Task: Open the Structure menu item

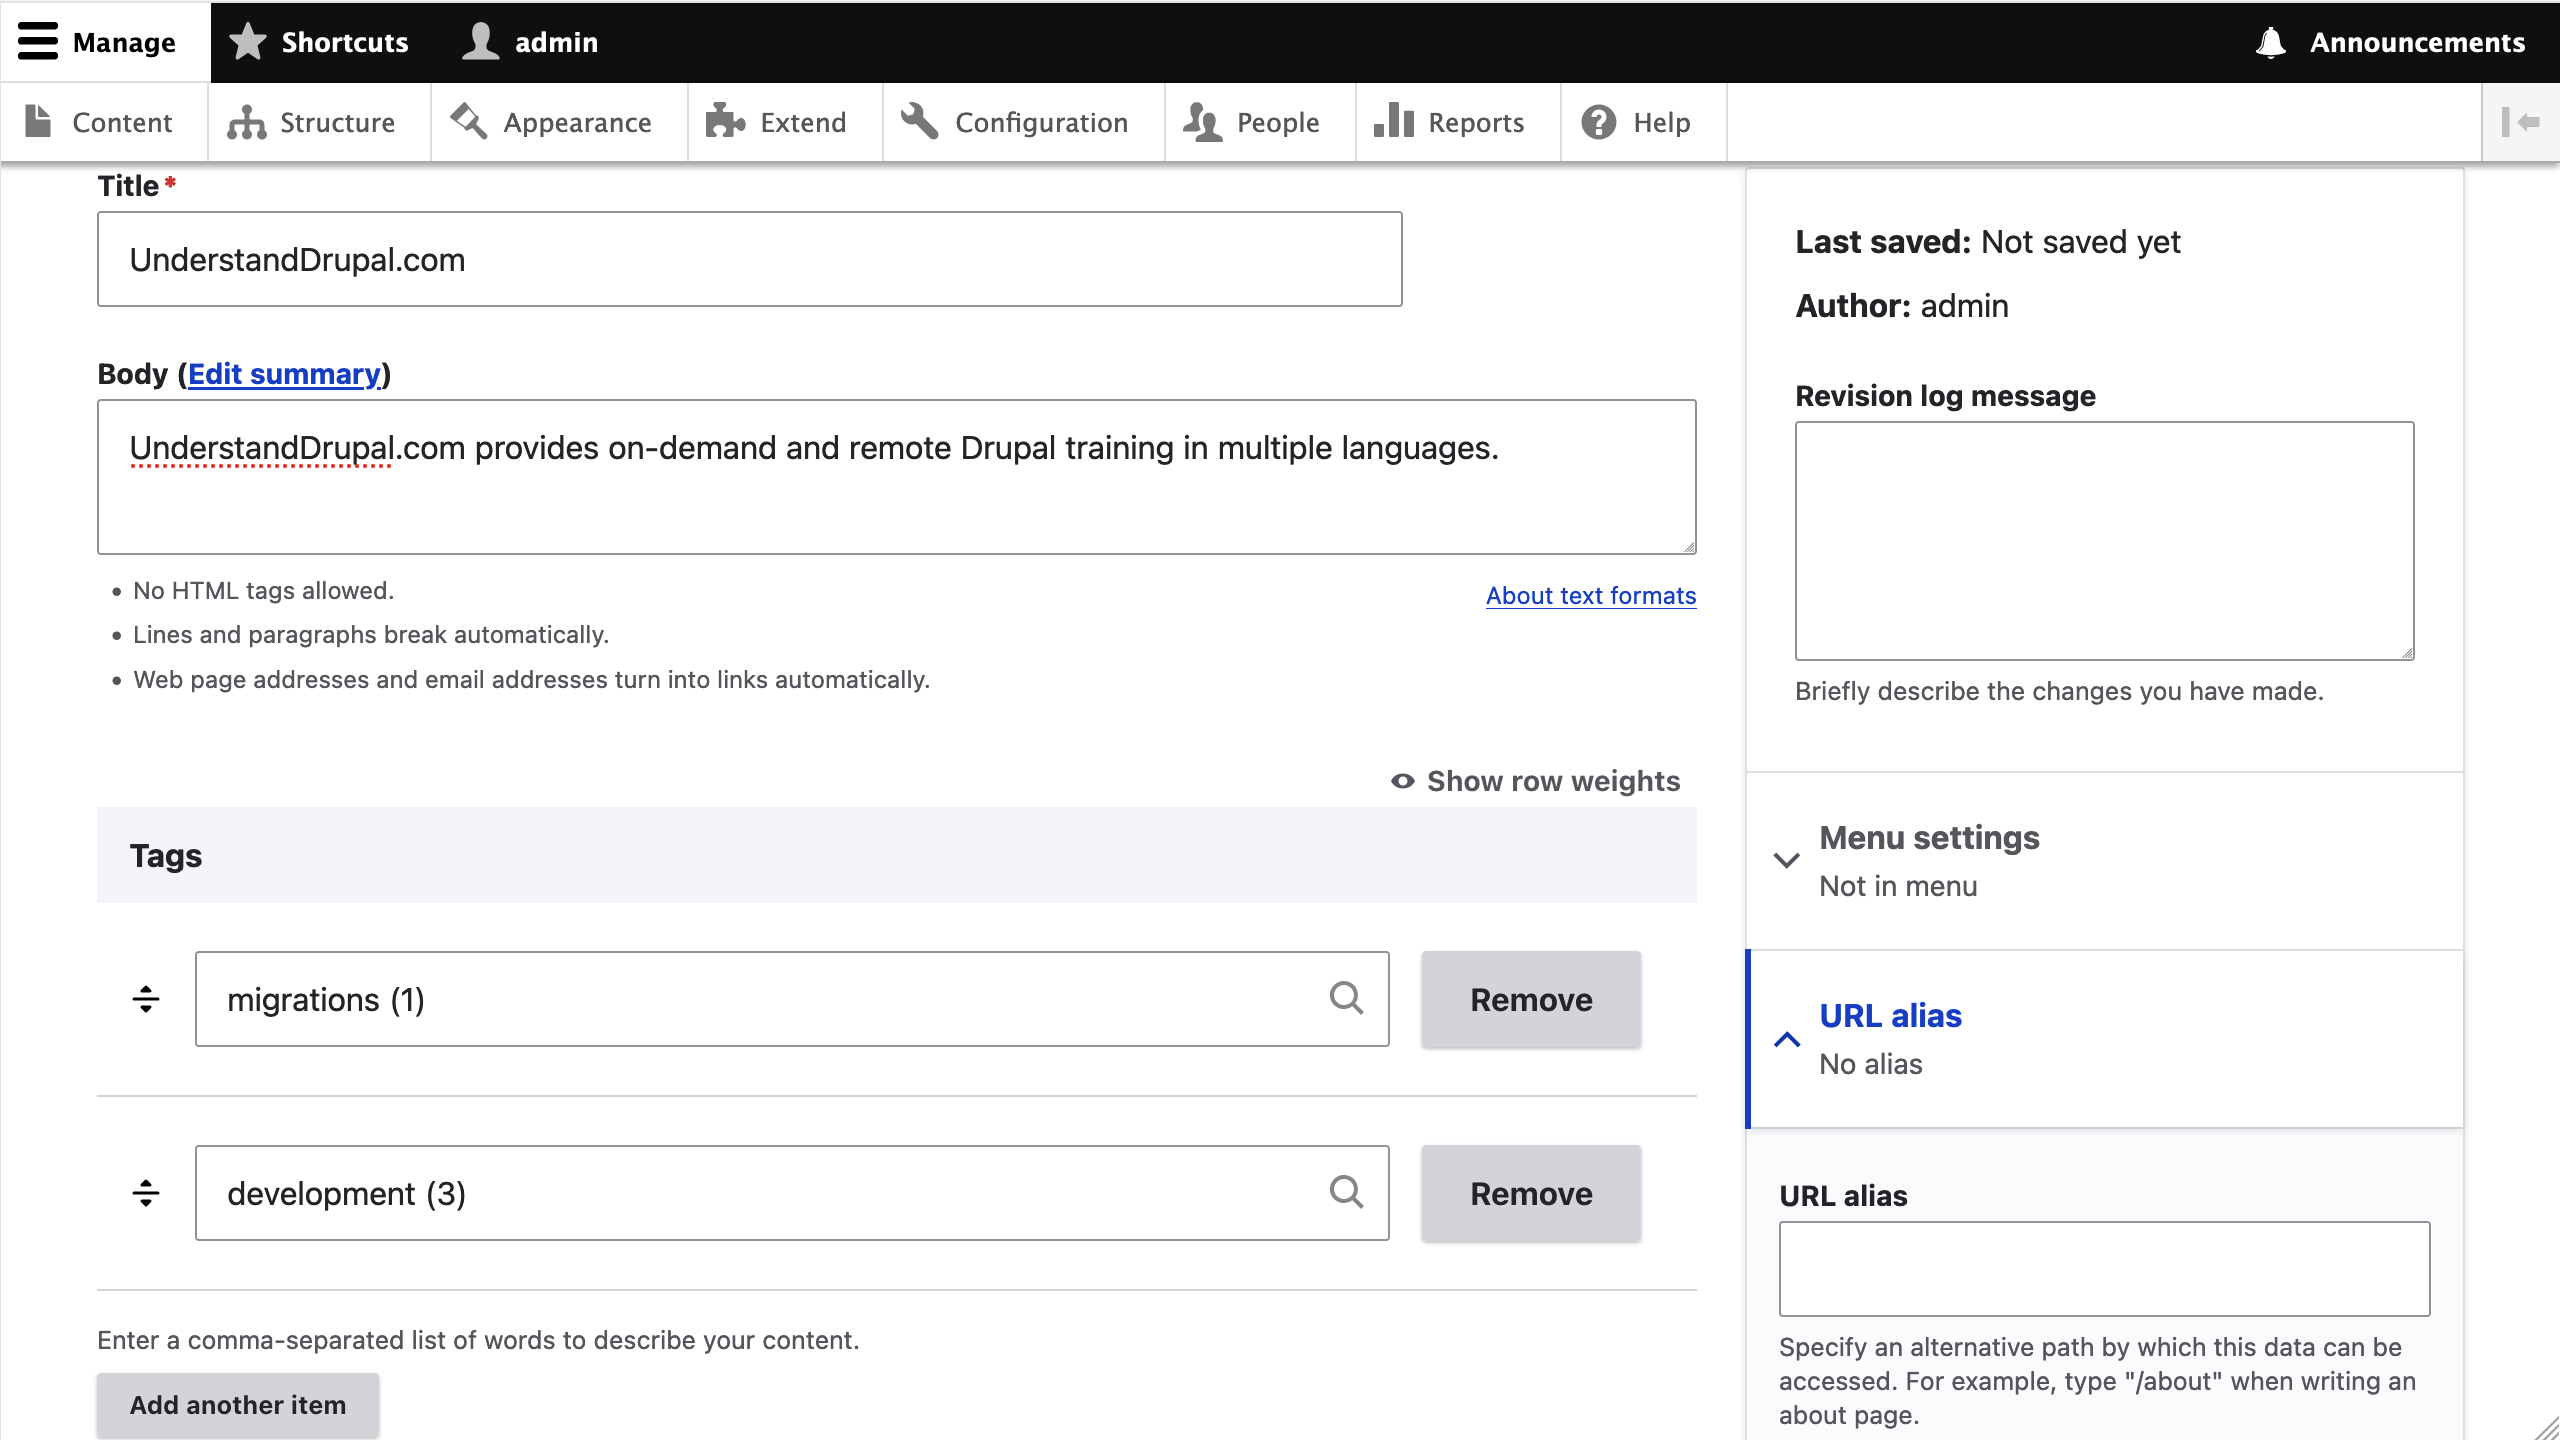Action: pyautogui.click(x=312, y=122)
